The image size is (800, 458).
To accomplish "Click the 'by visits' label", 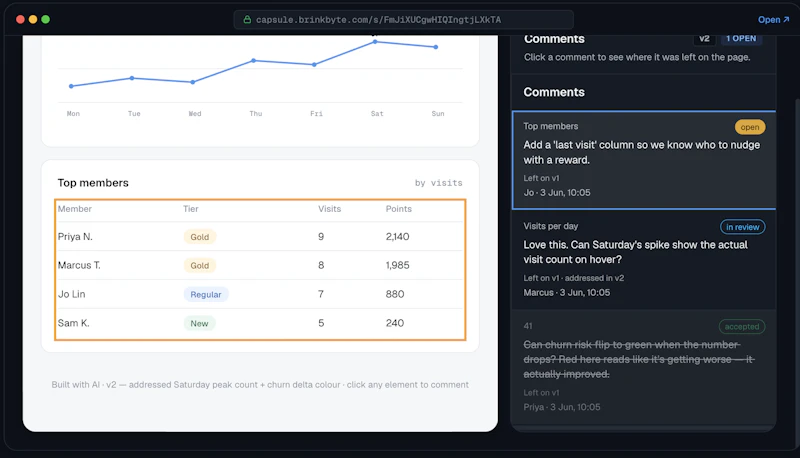I will (x=439, y=183).
